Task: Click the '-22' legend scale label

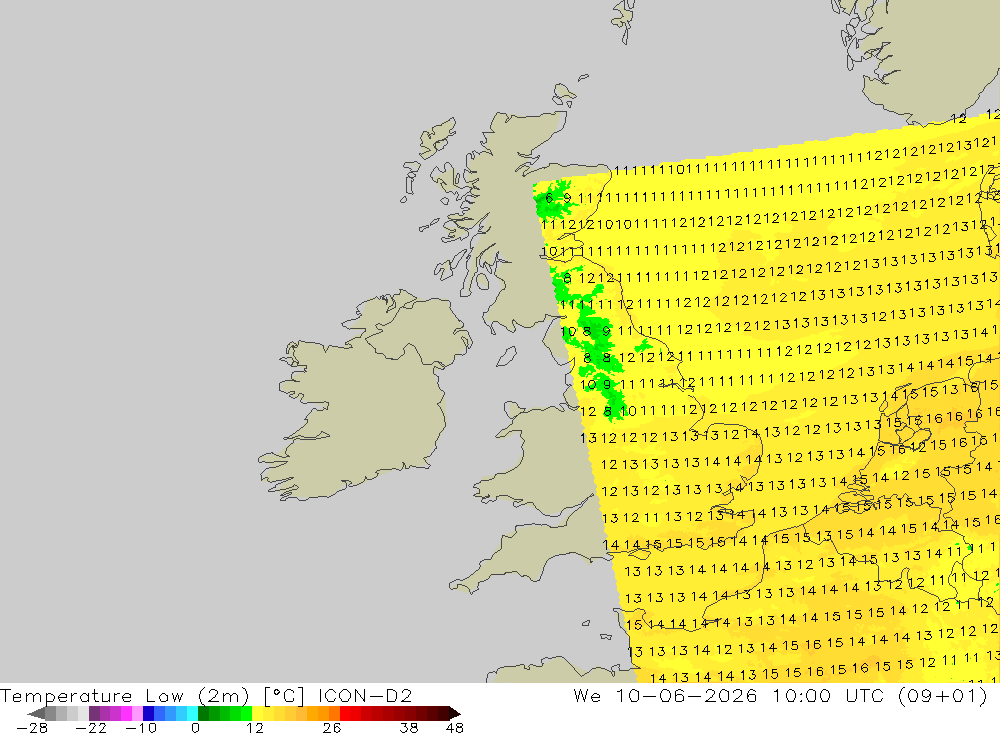Action: 91,728
